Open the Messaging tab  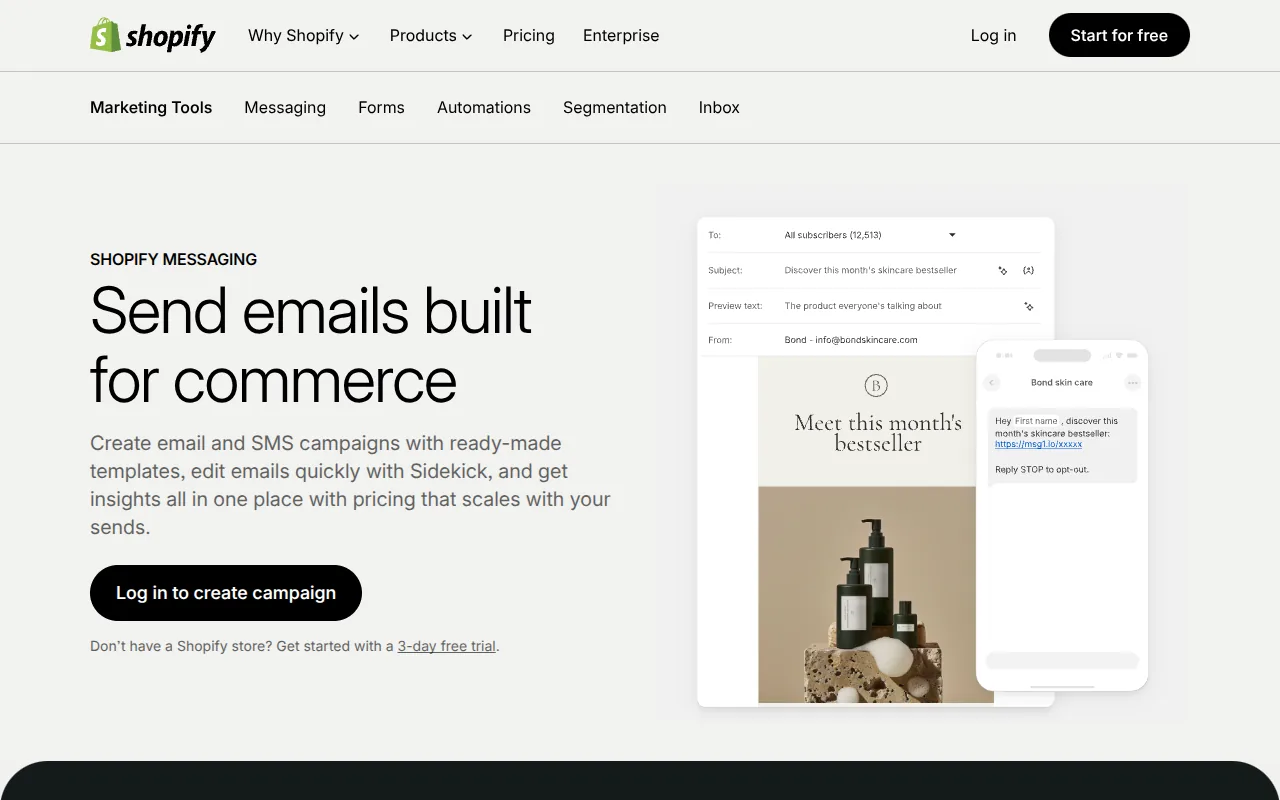285,108
